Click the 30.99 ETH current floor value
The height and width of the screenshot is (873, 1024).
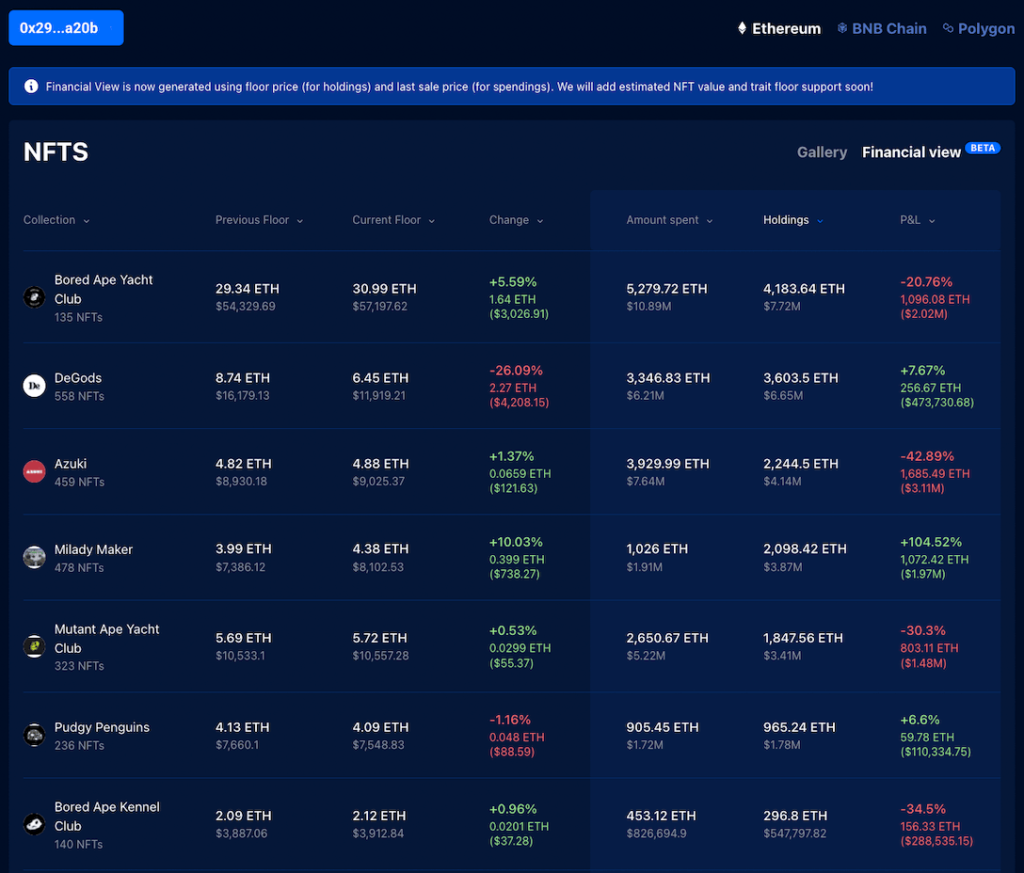pyautogui.click(x=385, y=289)
